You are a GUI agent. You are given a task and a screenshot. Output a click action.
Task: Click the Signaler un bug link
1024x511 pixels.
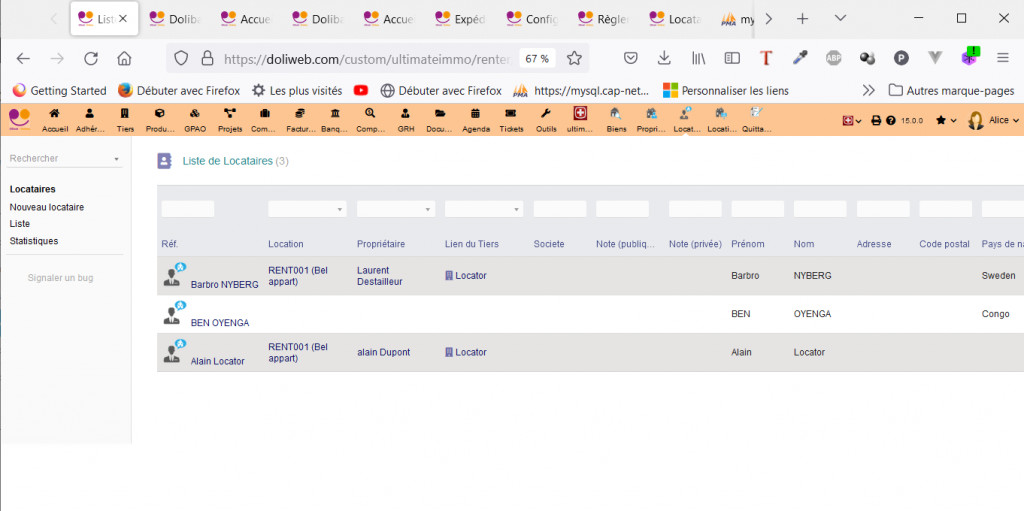coord(60,278)
